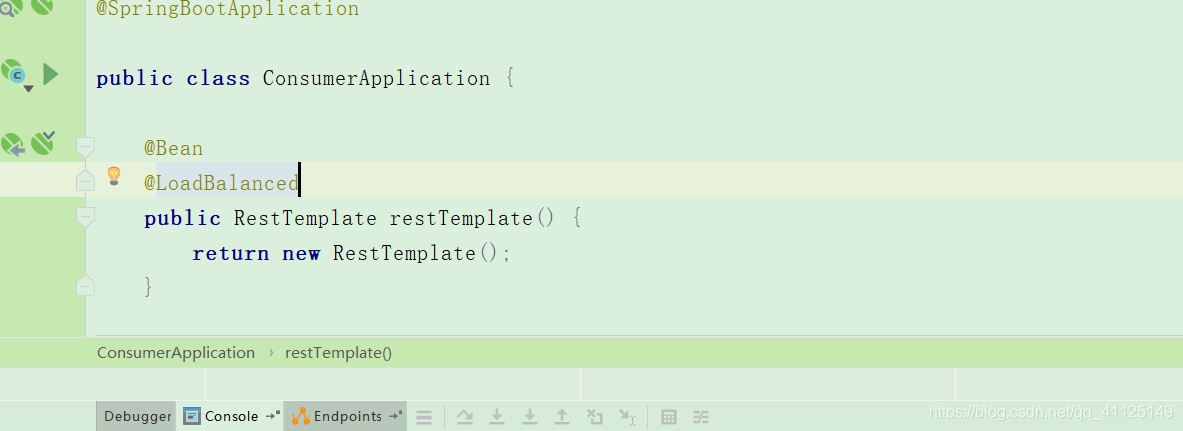Screen dimensions: 1183x431
Task: Collapse the @Bean annotation fold marker
Action: tap(85, 148)
